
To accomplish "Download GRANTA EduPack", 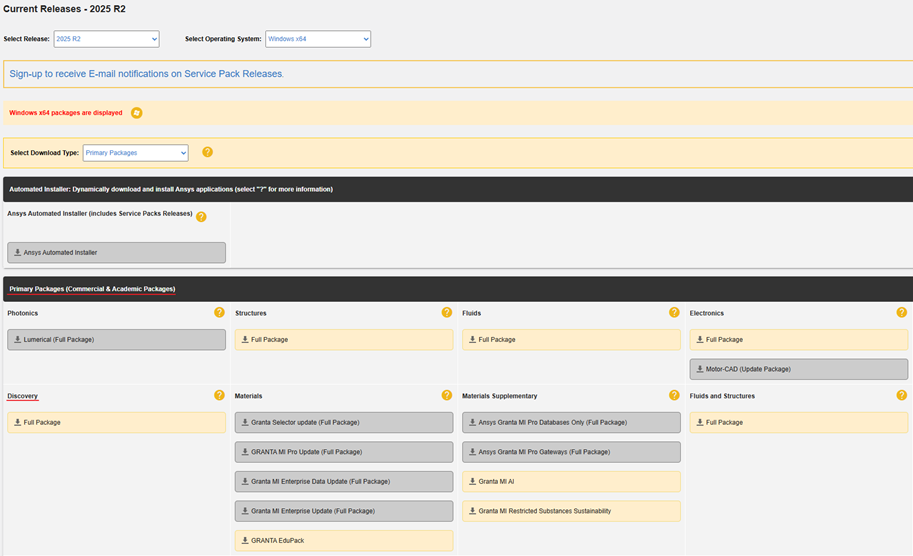I will pyautogui.click(x=343, y=541).
